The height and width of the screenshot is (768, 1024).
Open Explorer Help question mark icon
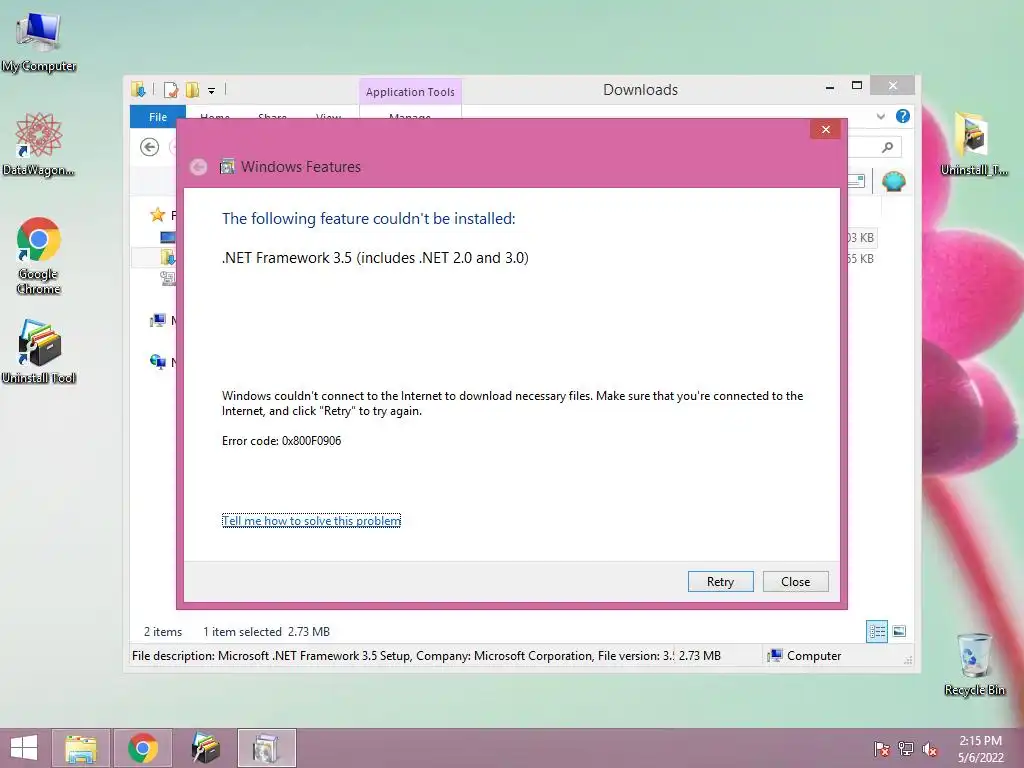(x=903, y=116)
